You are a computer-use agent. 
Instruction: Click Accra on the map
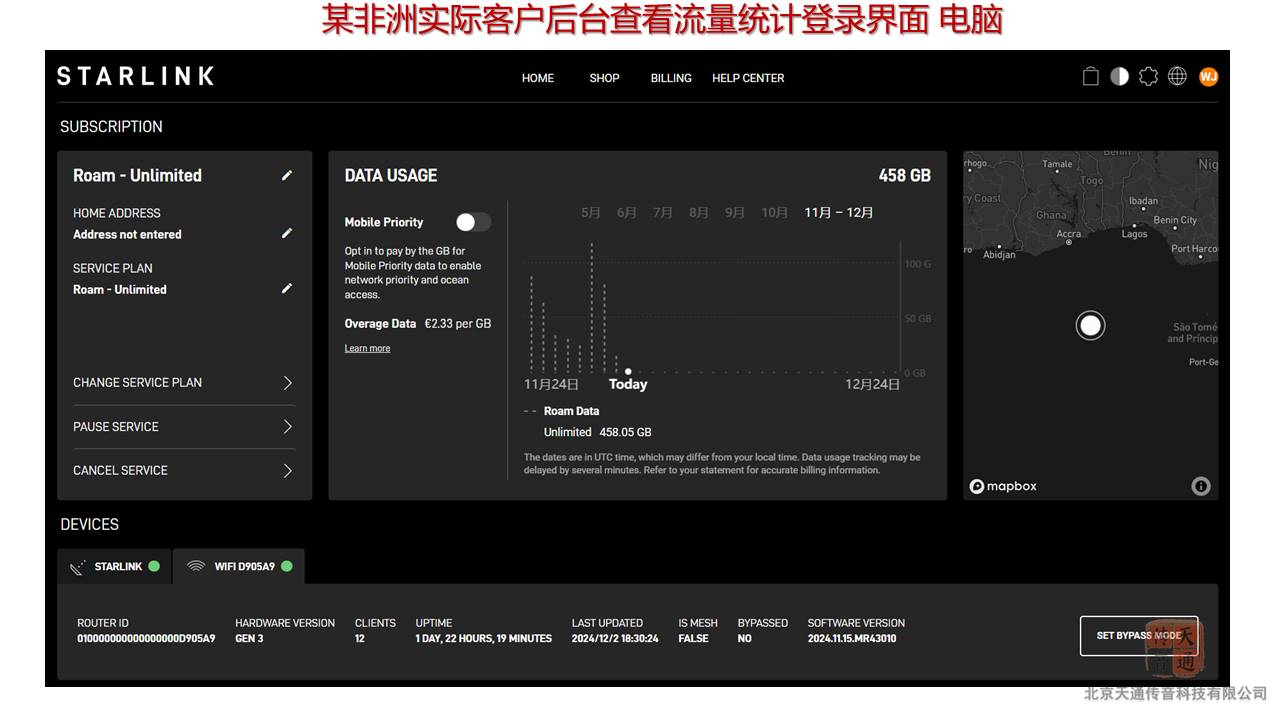(1069, 235)
